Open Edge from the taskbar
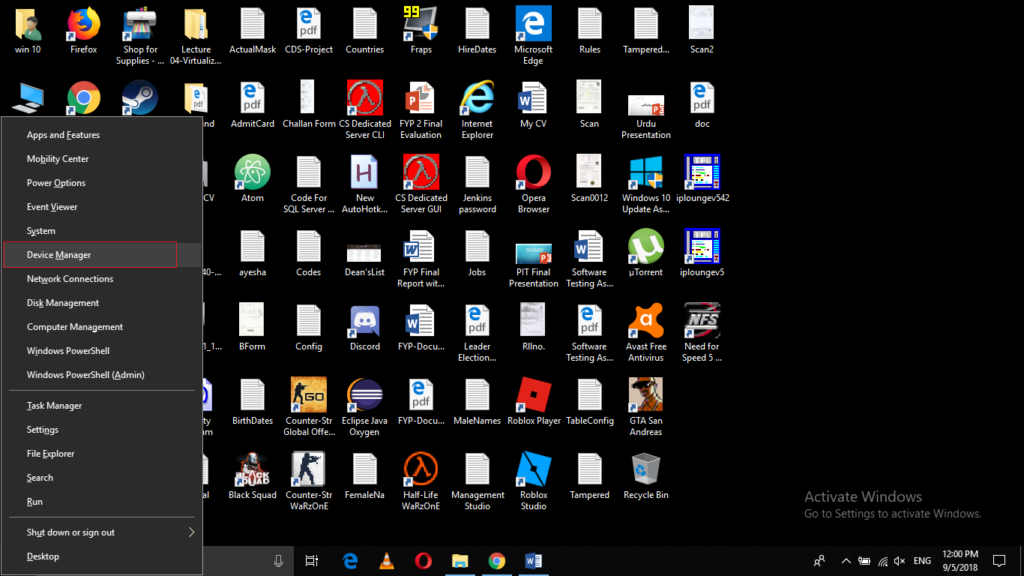Screen dimensions: 1024x576 pos(350,561)
